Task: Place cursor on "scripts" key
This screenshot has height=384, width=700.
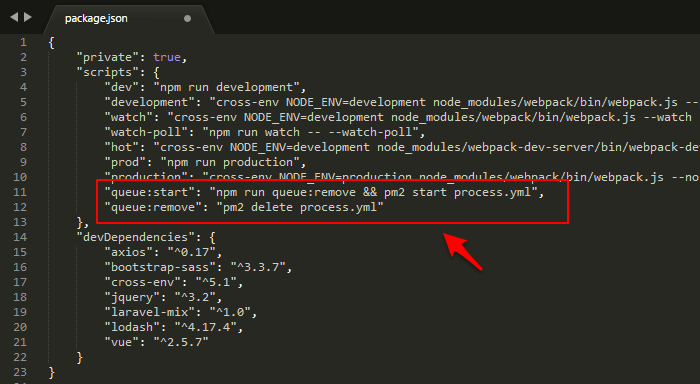Action: pos(108,72)
